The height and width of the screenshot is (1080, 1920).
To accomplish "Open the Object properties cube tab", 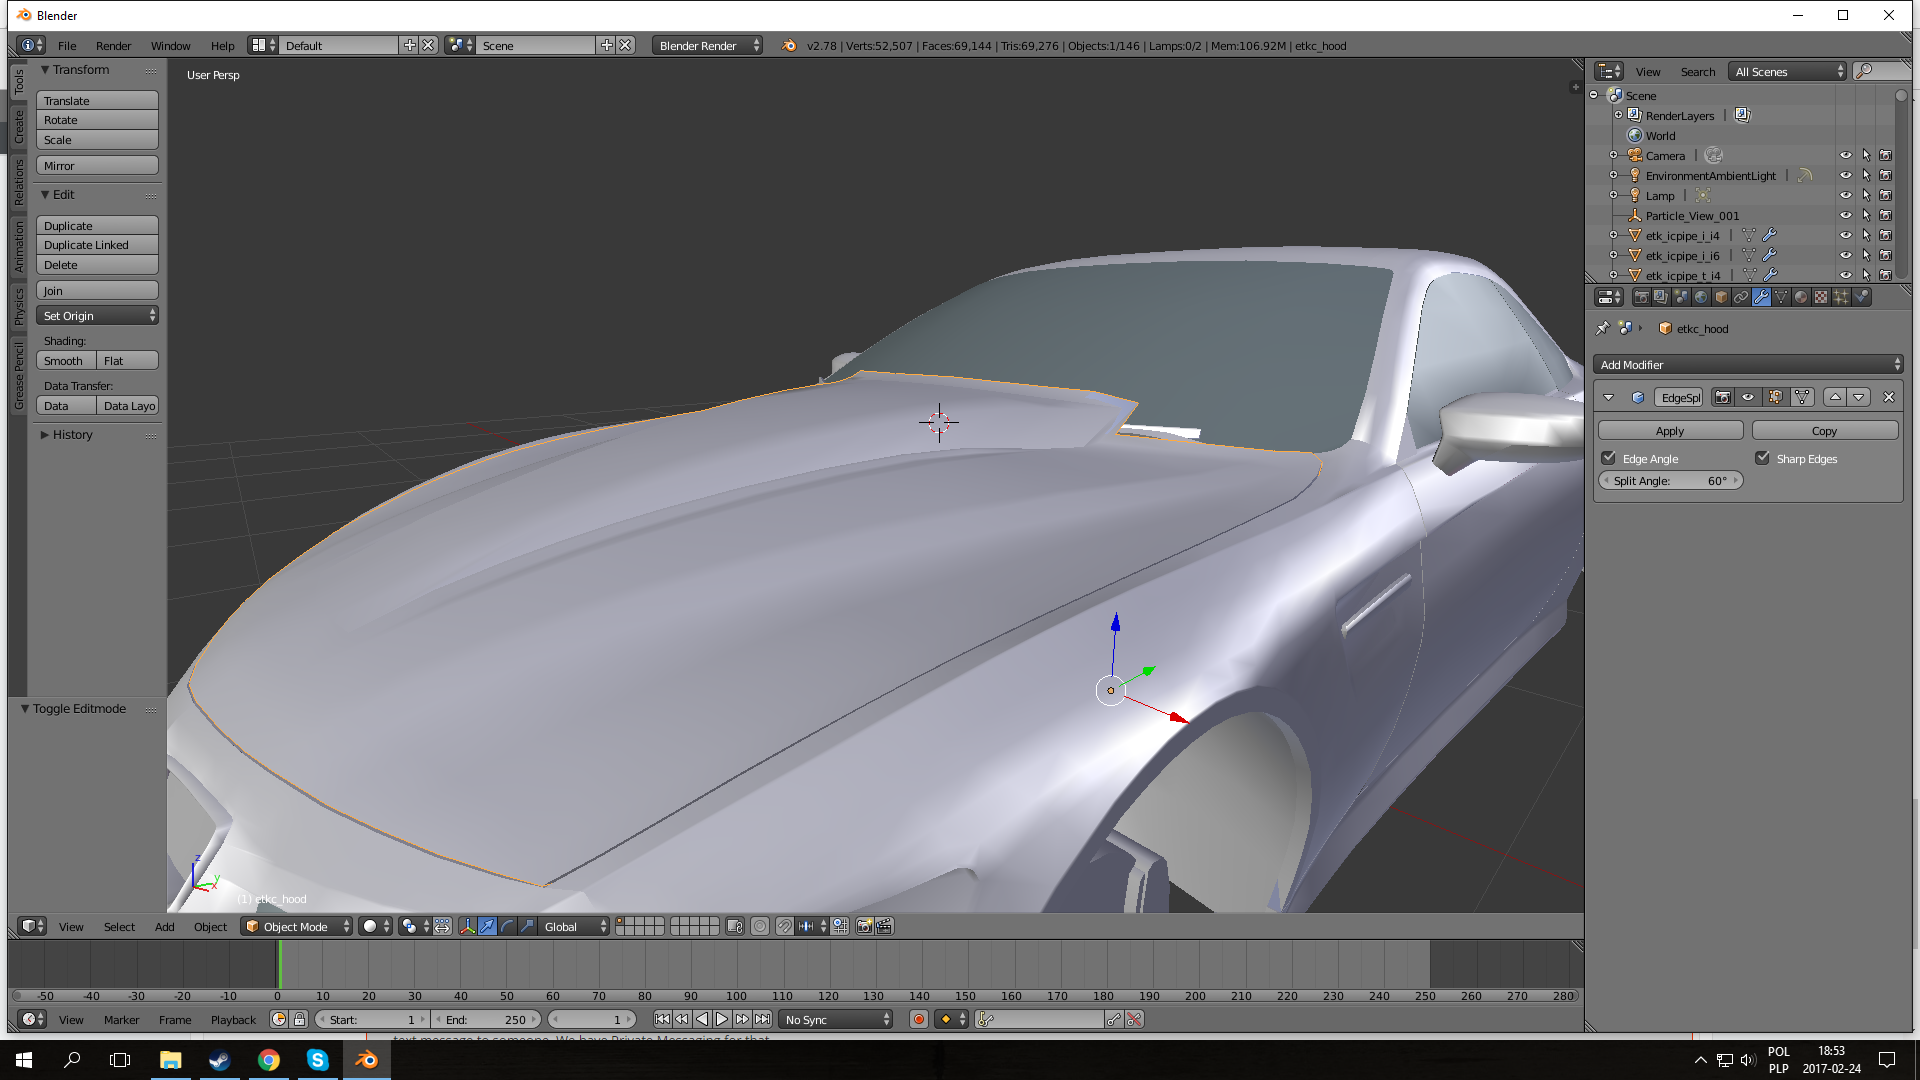I will click(x=1721, y=297).
